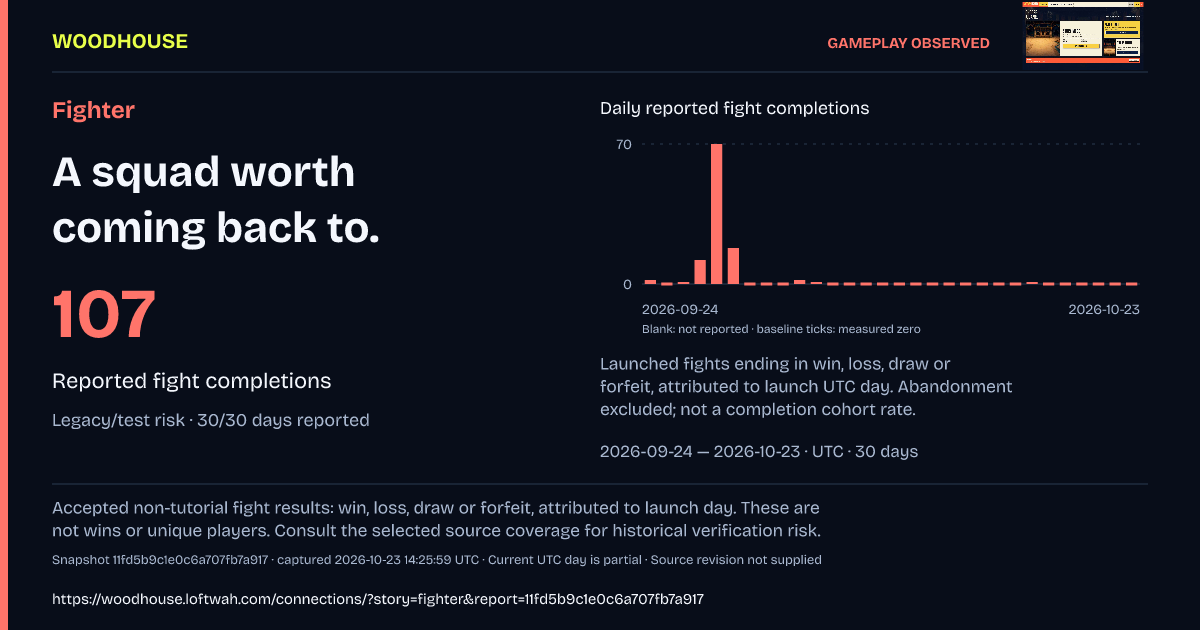Select the bar just left of the peak

tap(700, 272)
